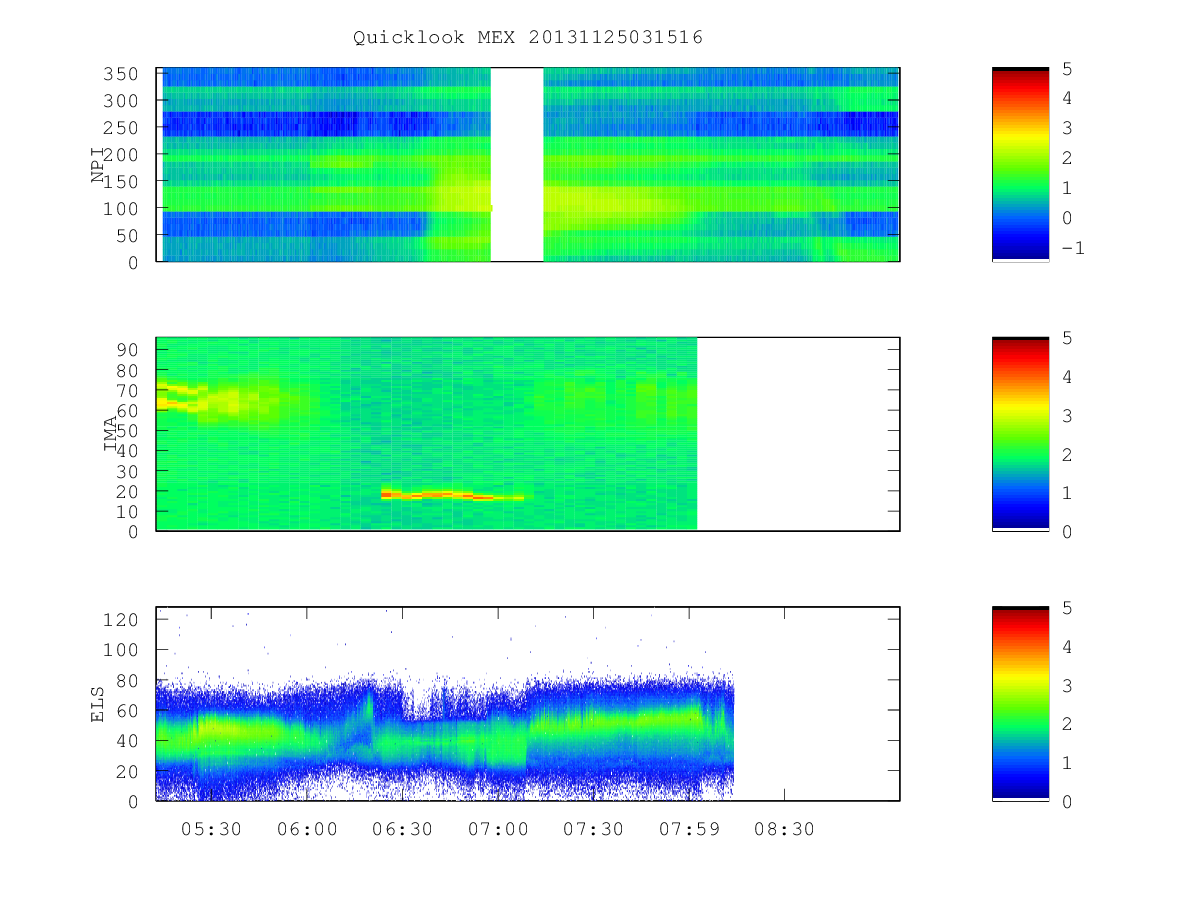
Task: Click the 06:30 time tick label
Action: click(402, 829)
